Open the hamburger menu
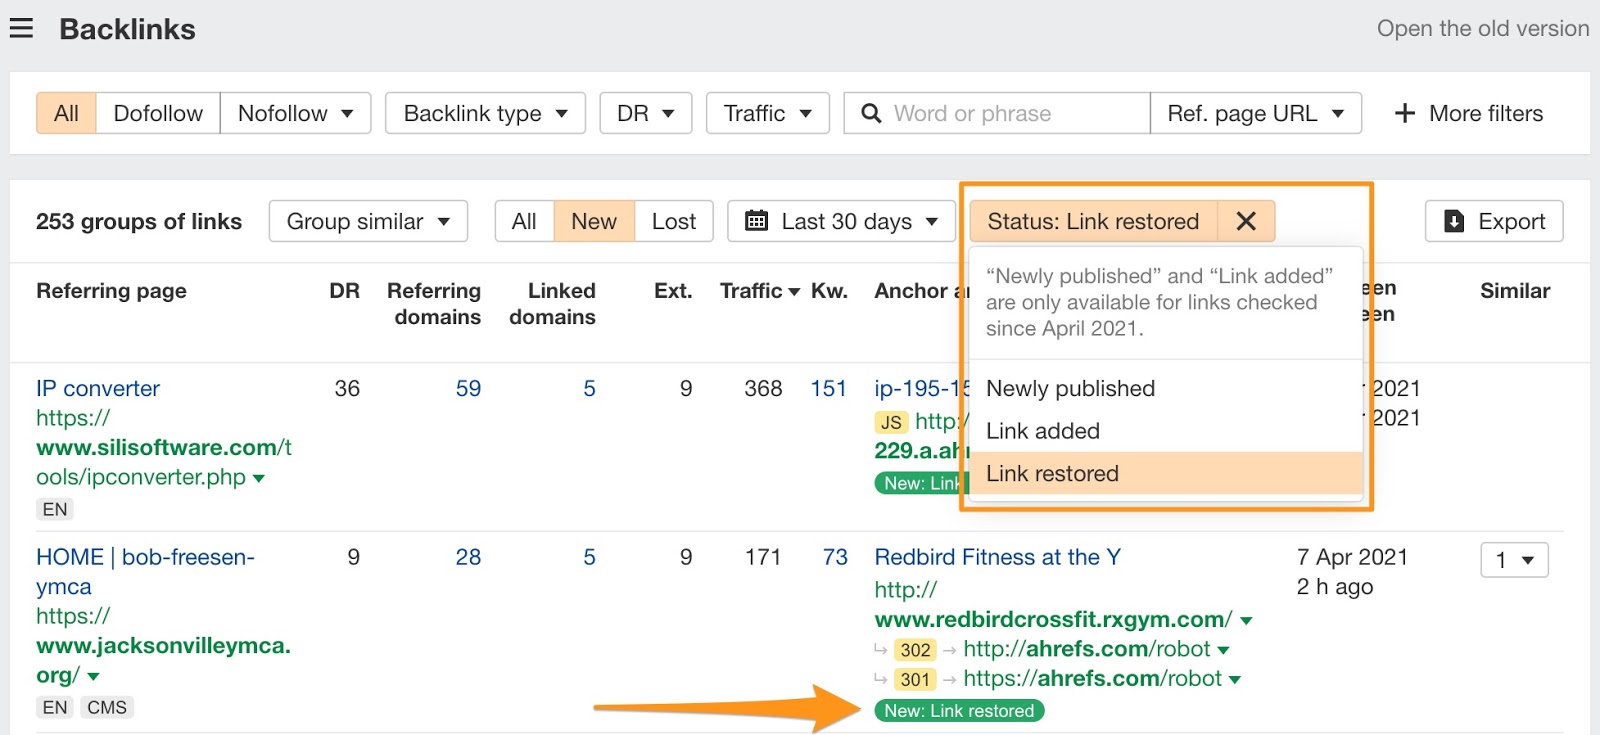The image size is (1600, 735). 21,28
